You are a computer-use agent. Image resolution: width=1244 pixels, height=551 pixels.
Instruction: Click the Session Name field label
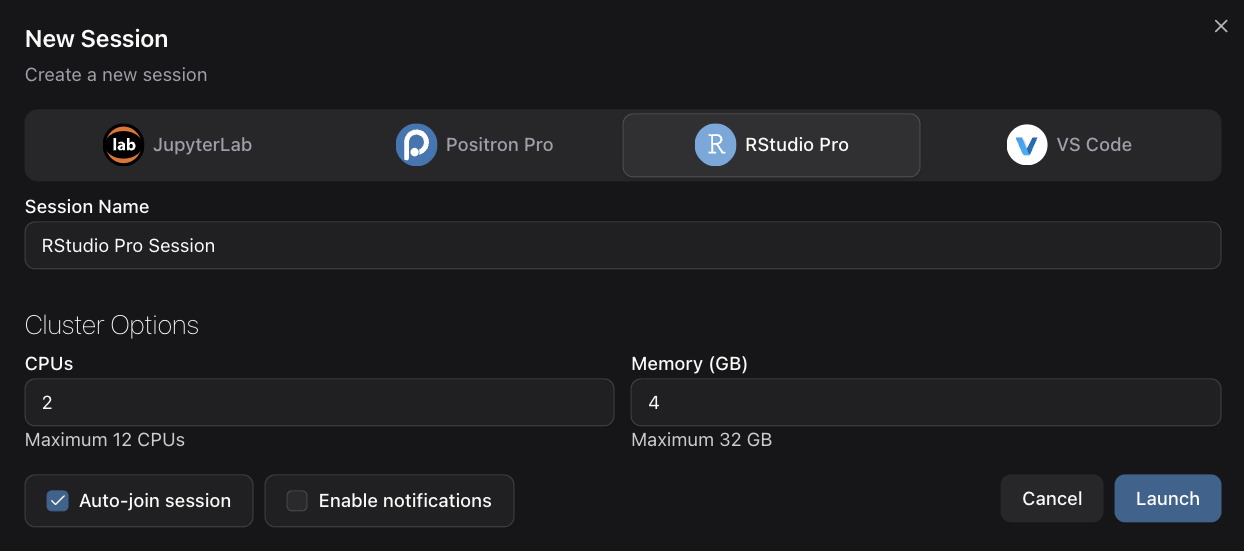(87, 207)
